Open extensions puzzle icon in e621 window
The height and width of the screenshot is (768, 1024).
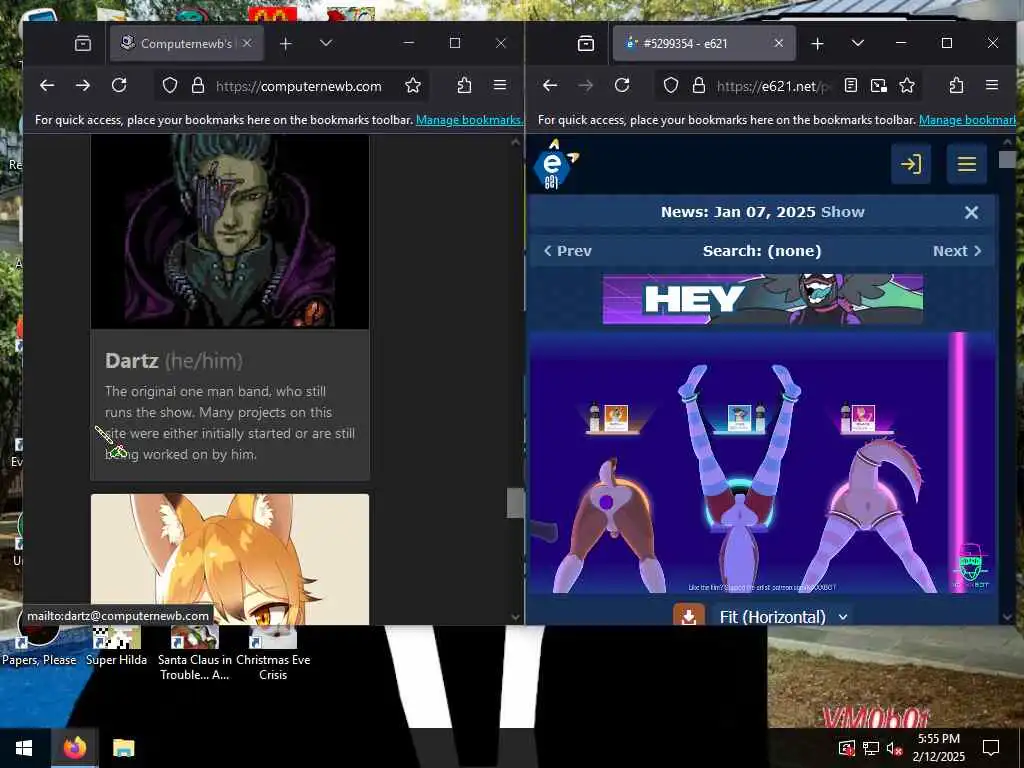pos(956,86)
